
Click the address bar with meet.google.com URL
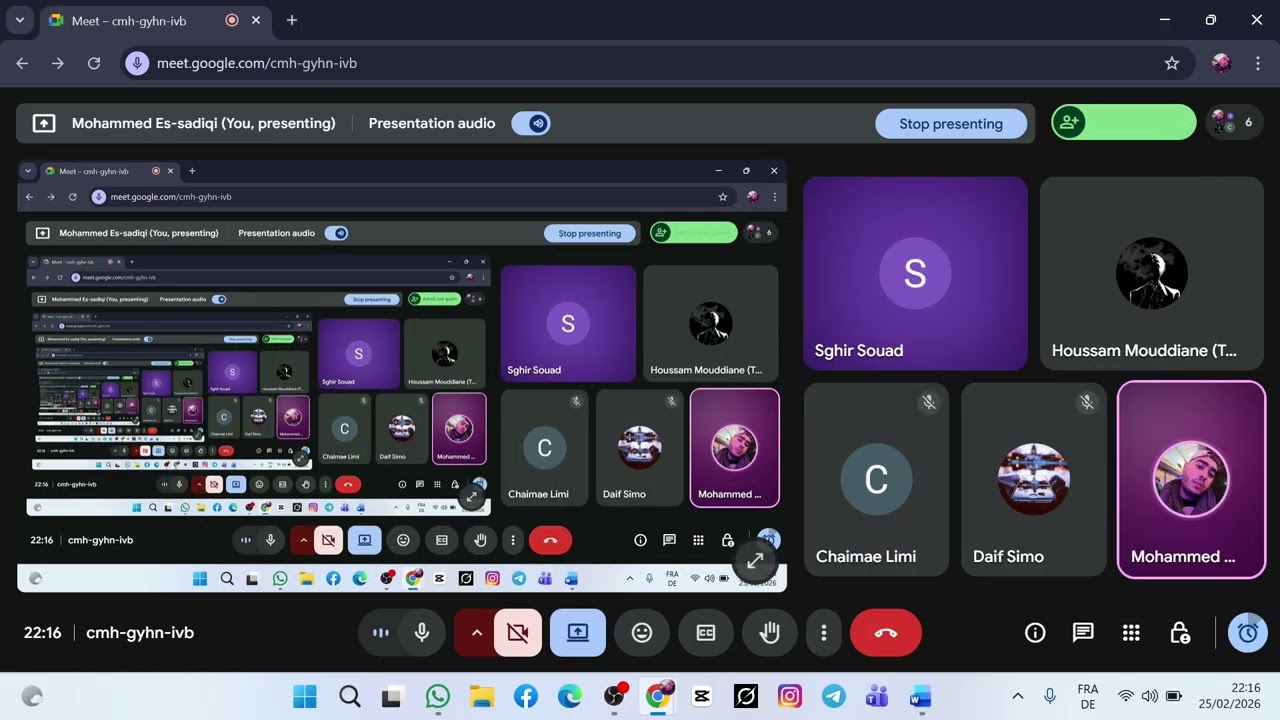tap(658, 63)
